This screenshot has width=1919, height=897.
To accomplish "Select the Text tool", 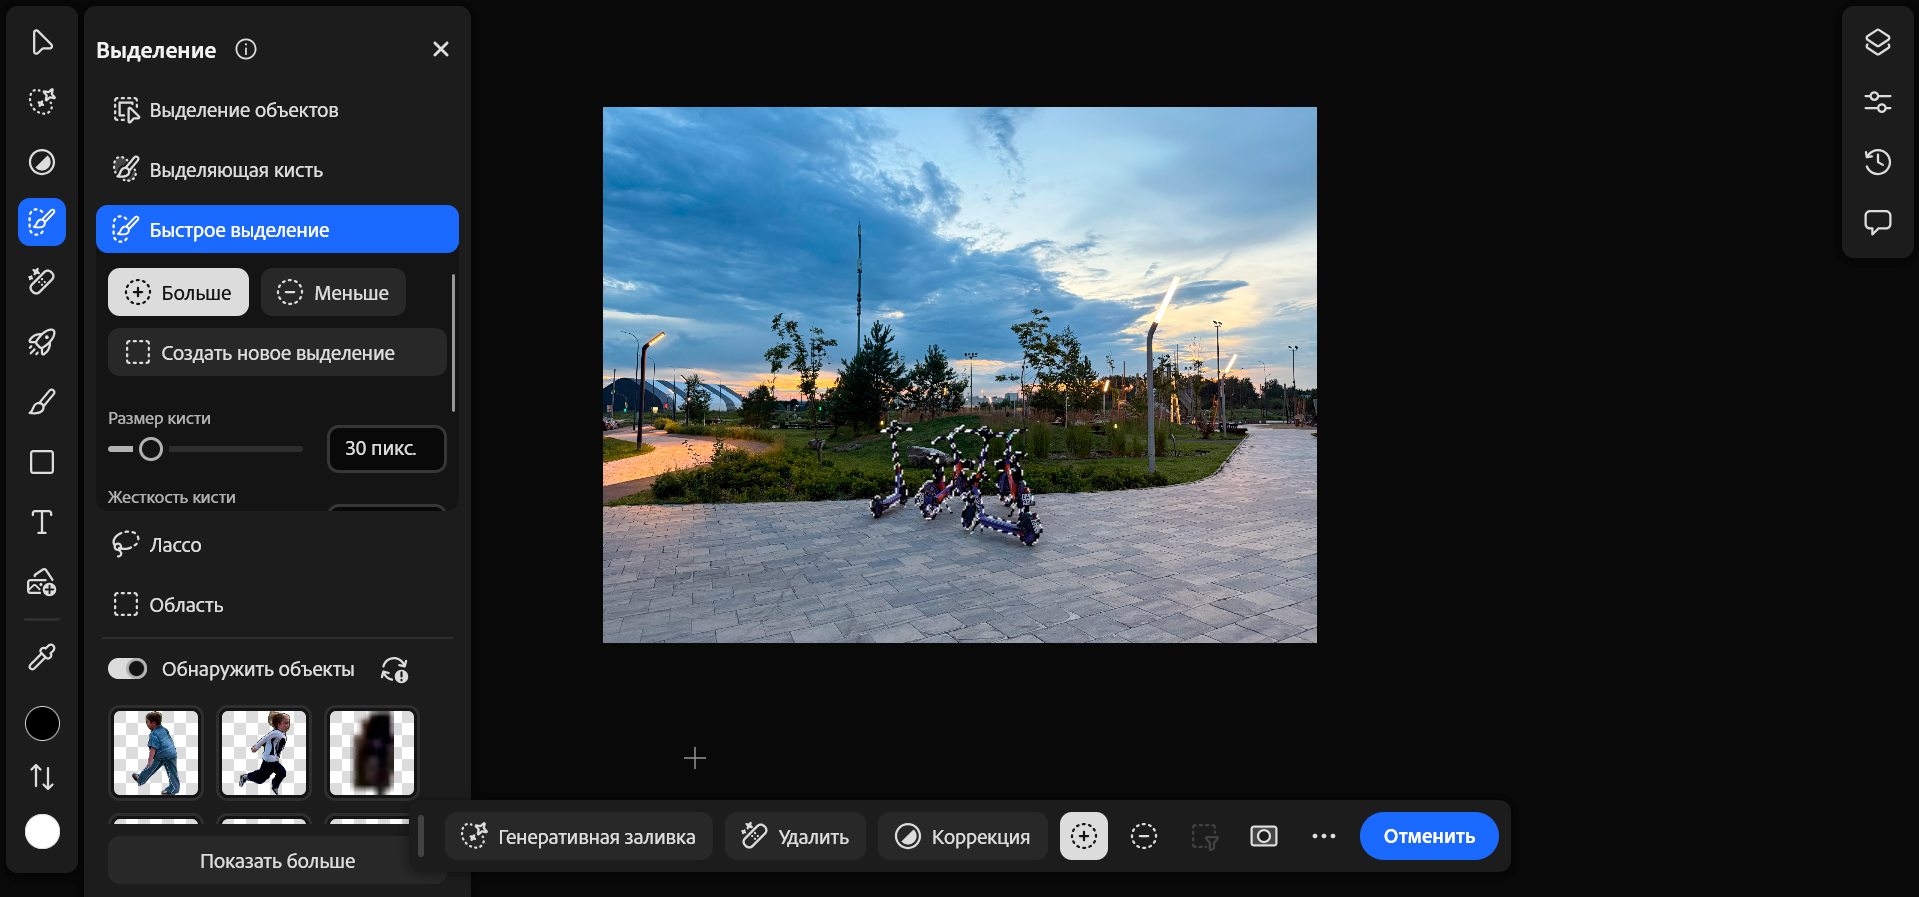I will point(42,522).
